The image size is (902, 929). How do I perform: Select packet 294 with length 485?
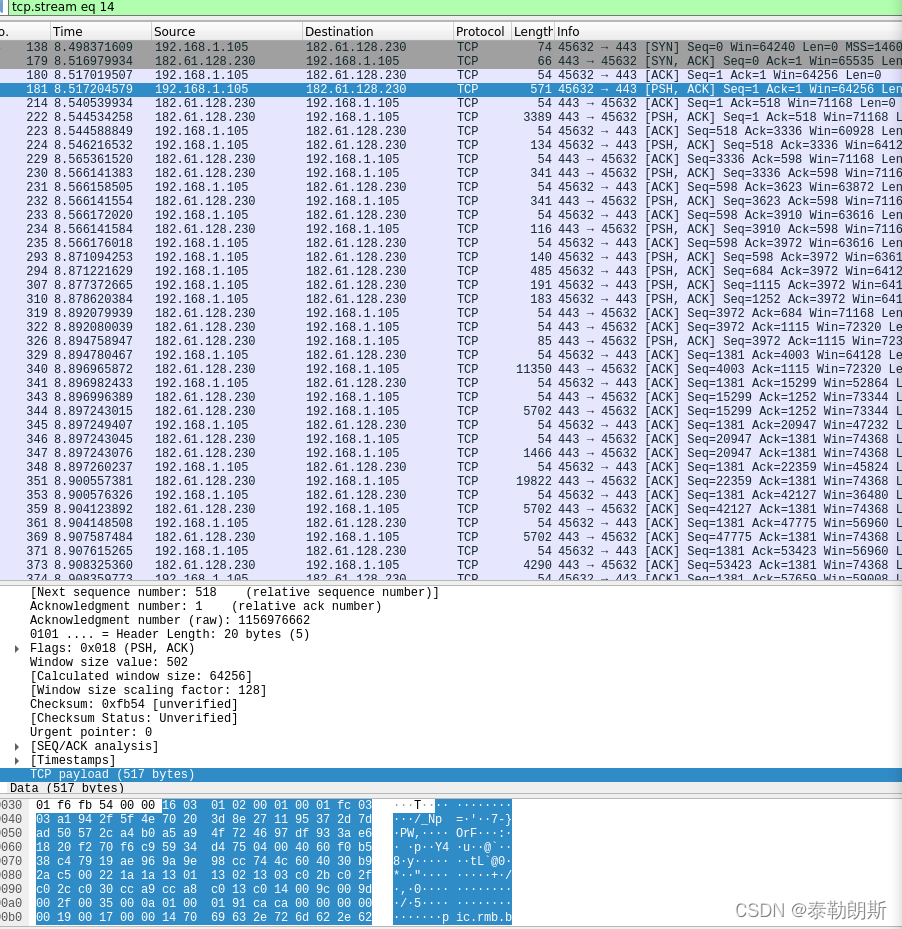pos(451,271)
